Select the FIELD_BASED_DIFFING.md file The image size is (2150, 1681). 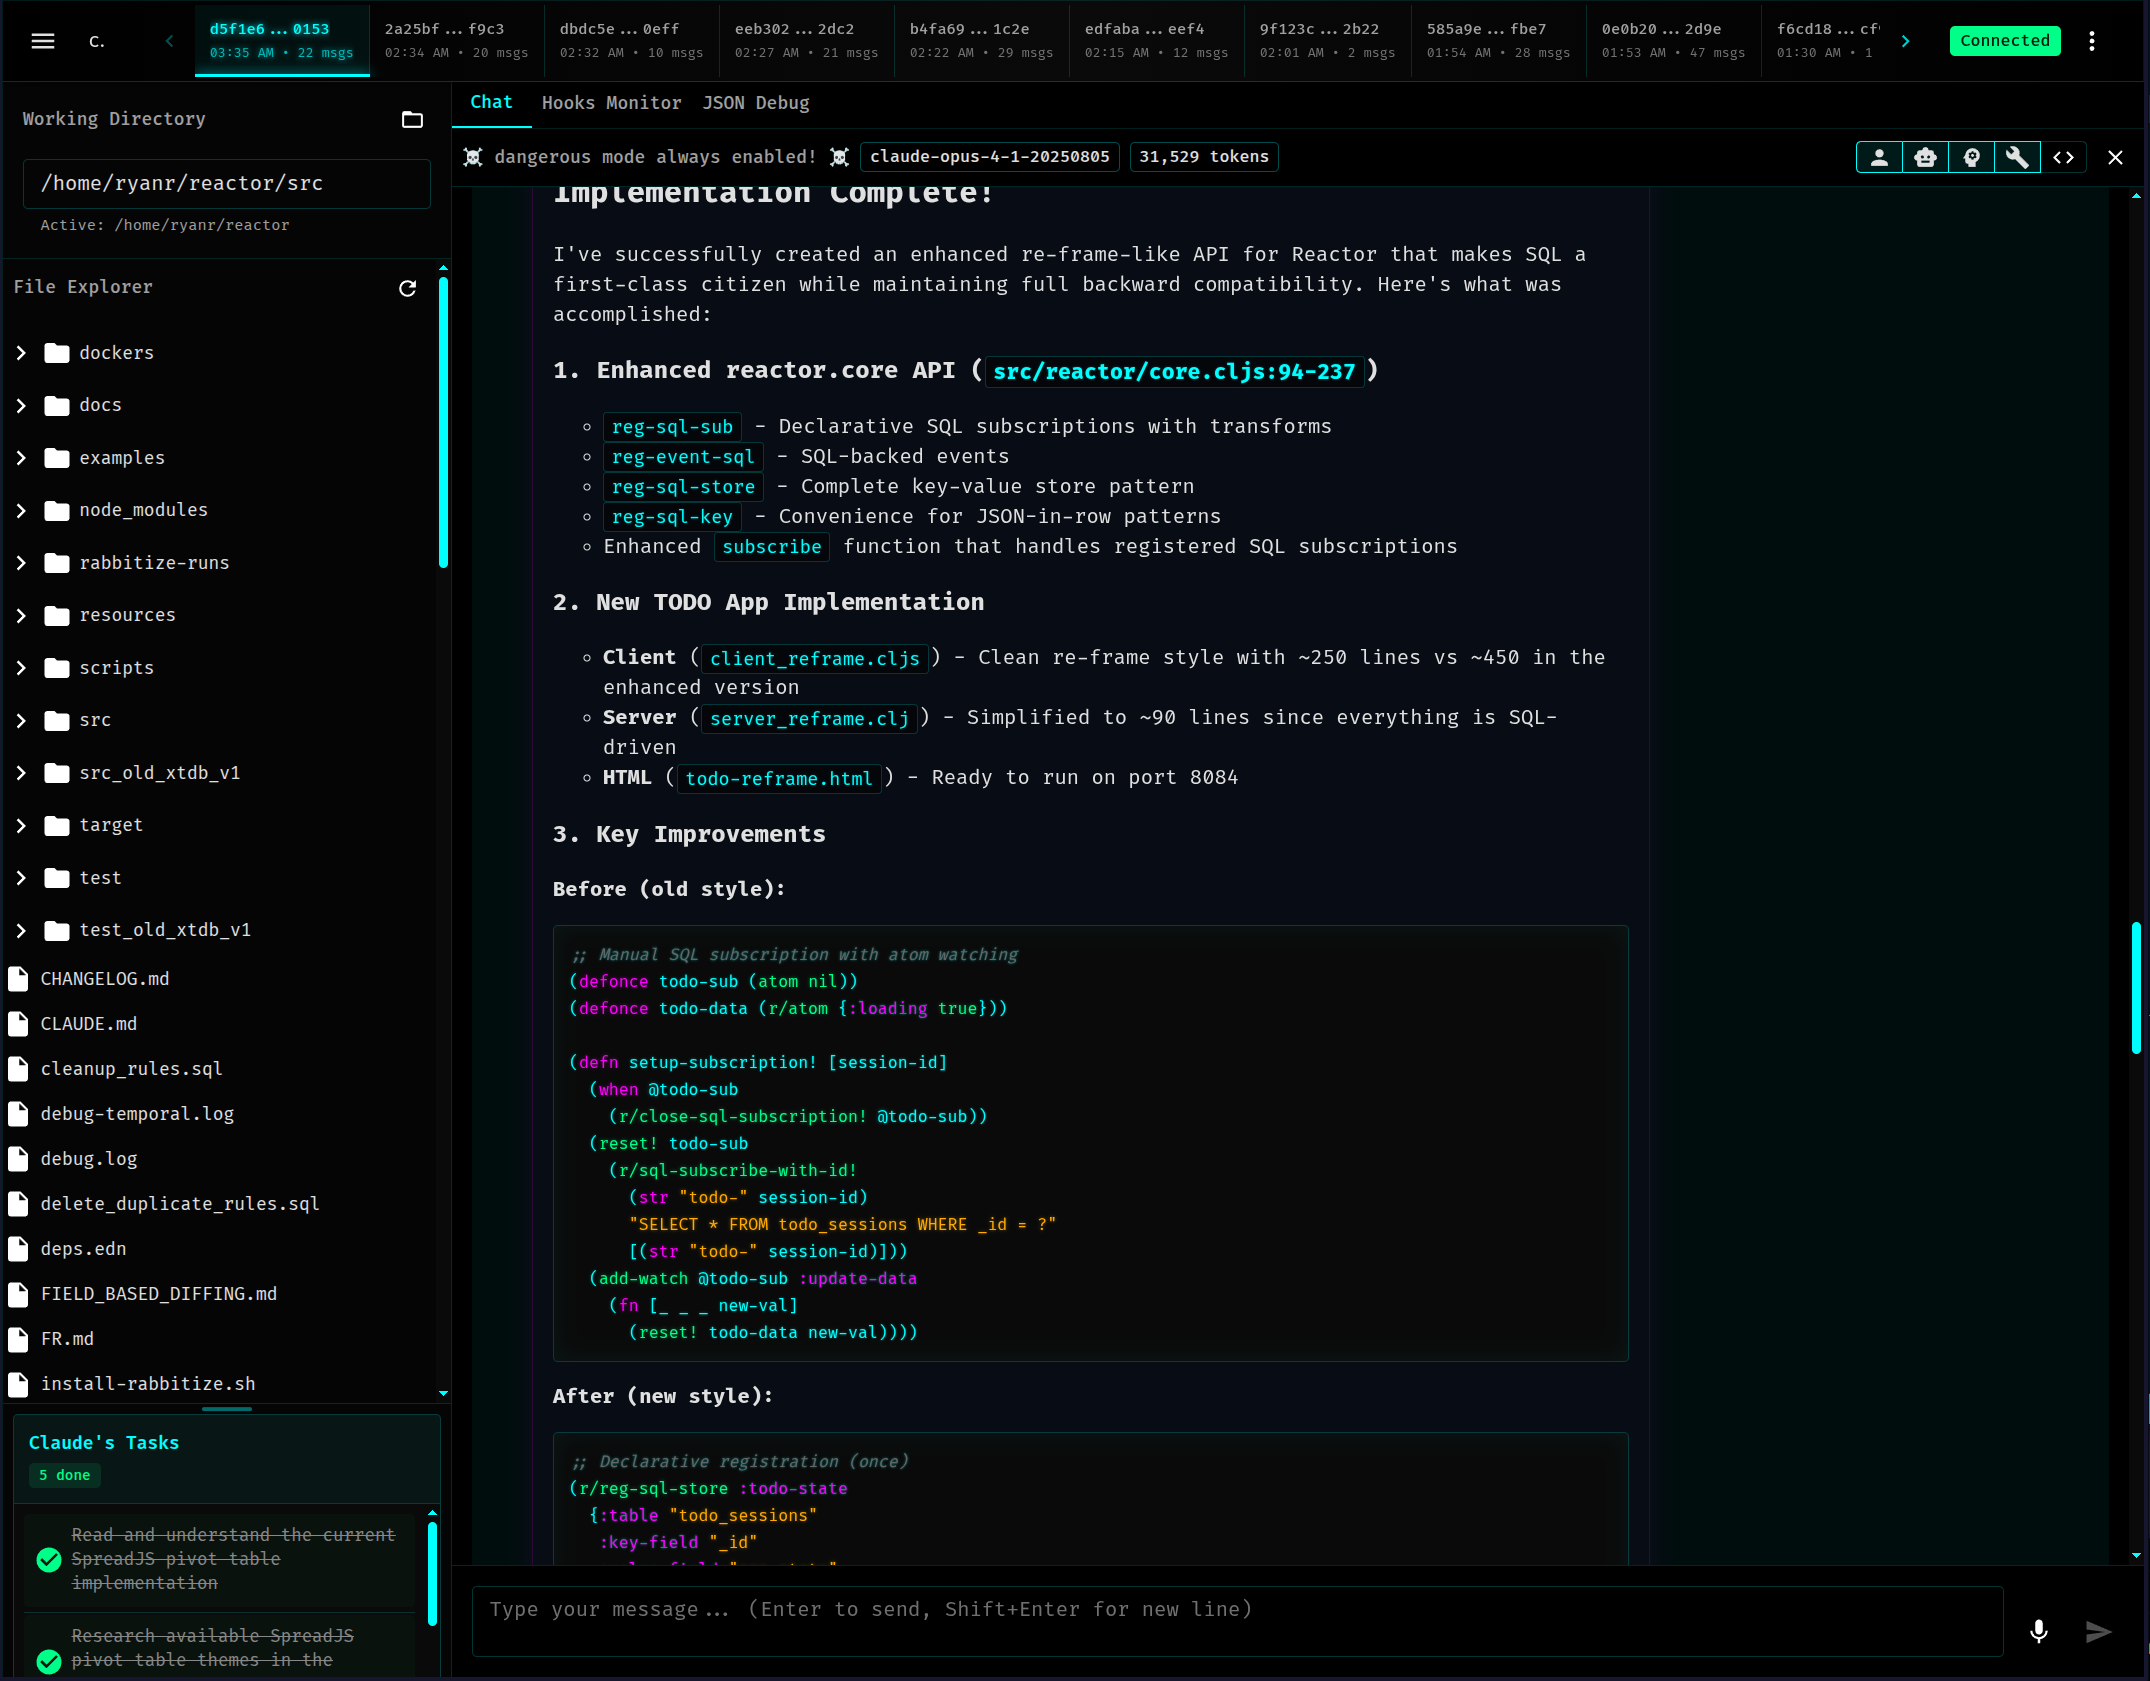point(159,1294)
